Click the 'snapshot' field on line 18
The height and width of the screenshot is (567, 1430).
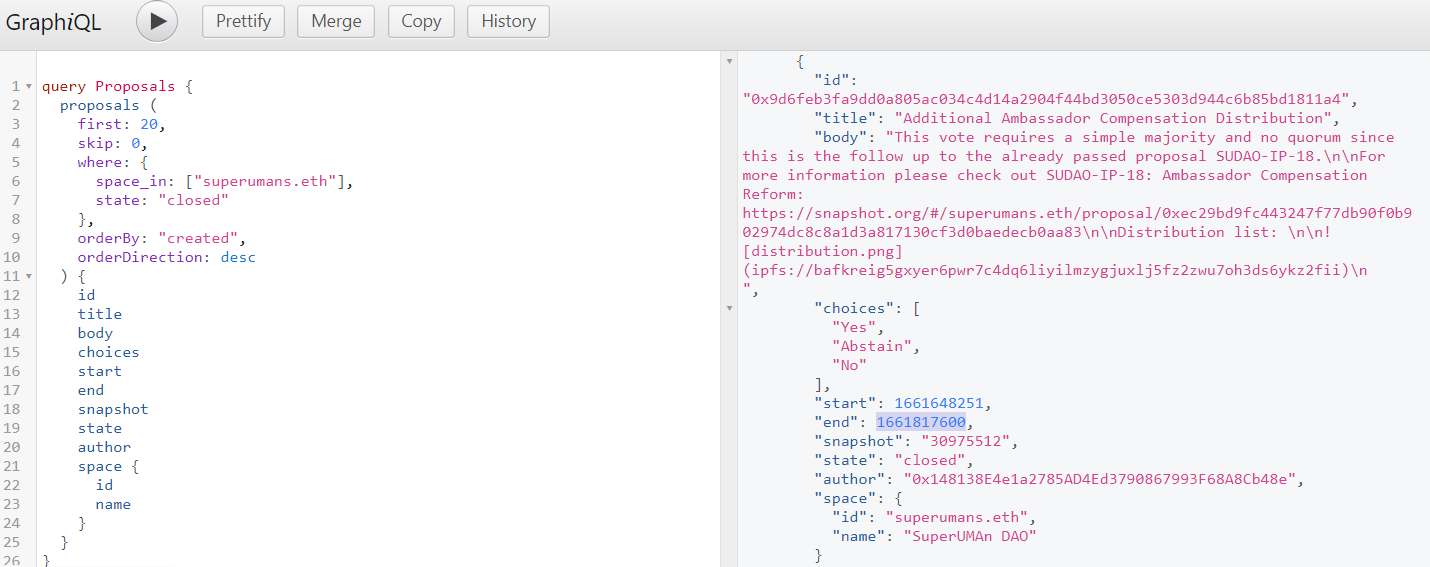tap(113, 409)
